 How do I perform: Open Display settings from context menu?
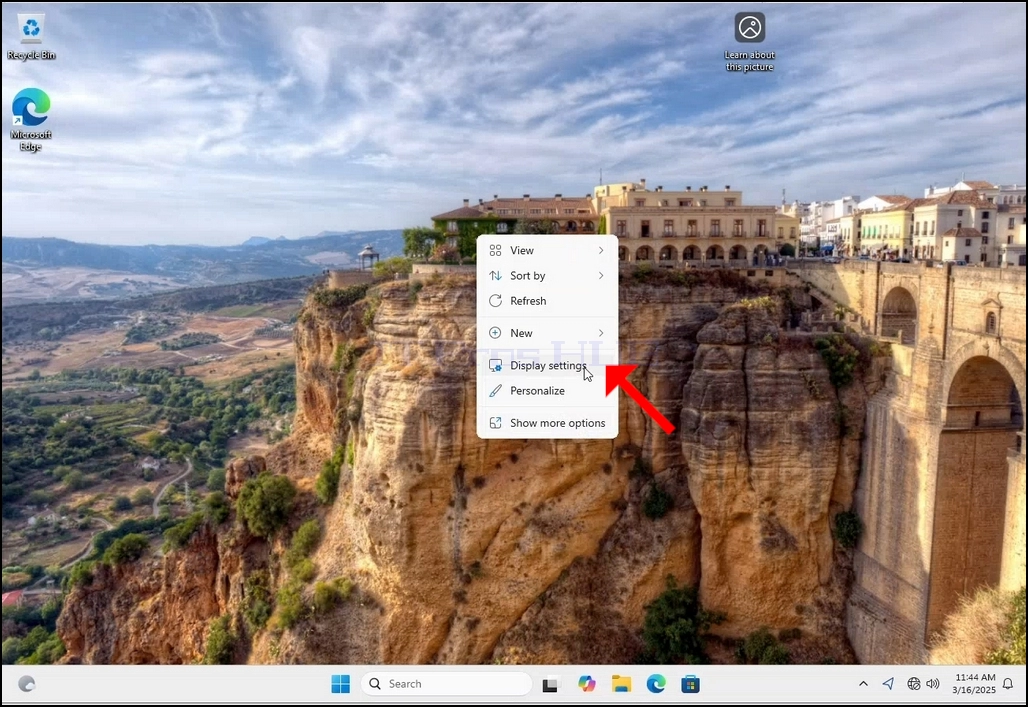point(547,365)
